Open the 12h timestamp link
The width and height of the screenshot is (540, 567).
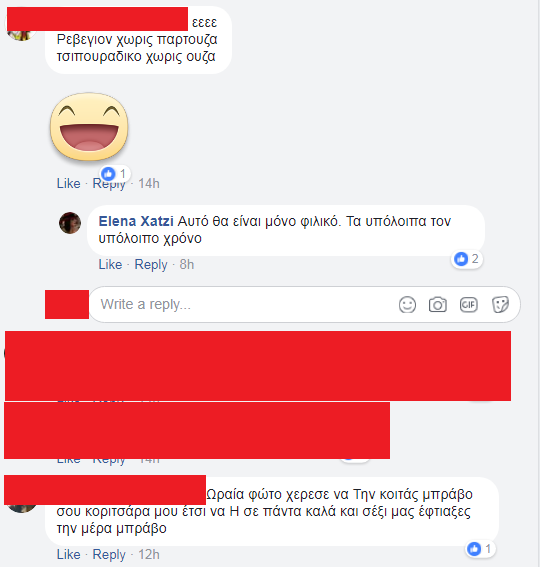pos(149,554)
